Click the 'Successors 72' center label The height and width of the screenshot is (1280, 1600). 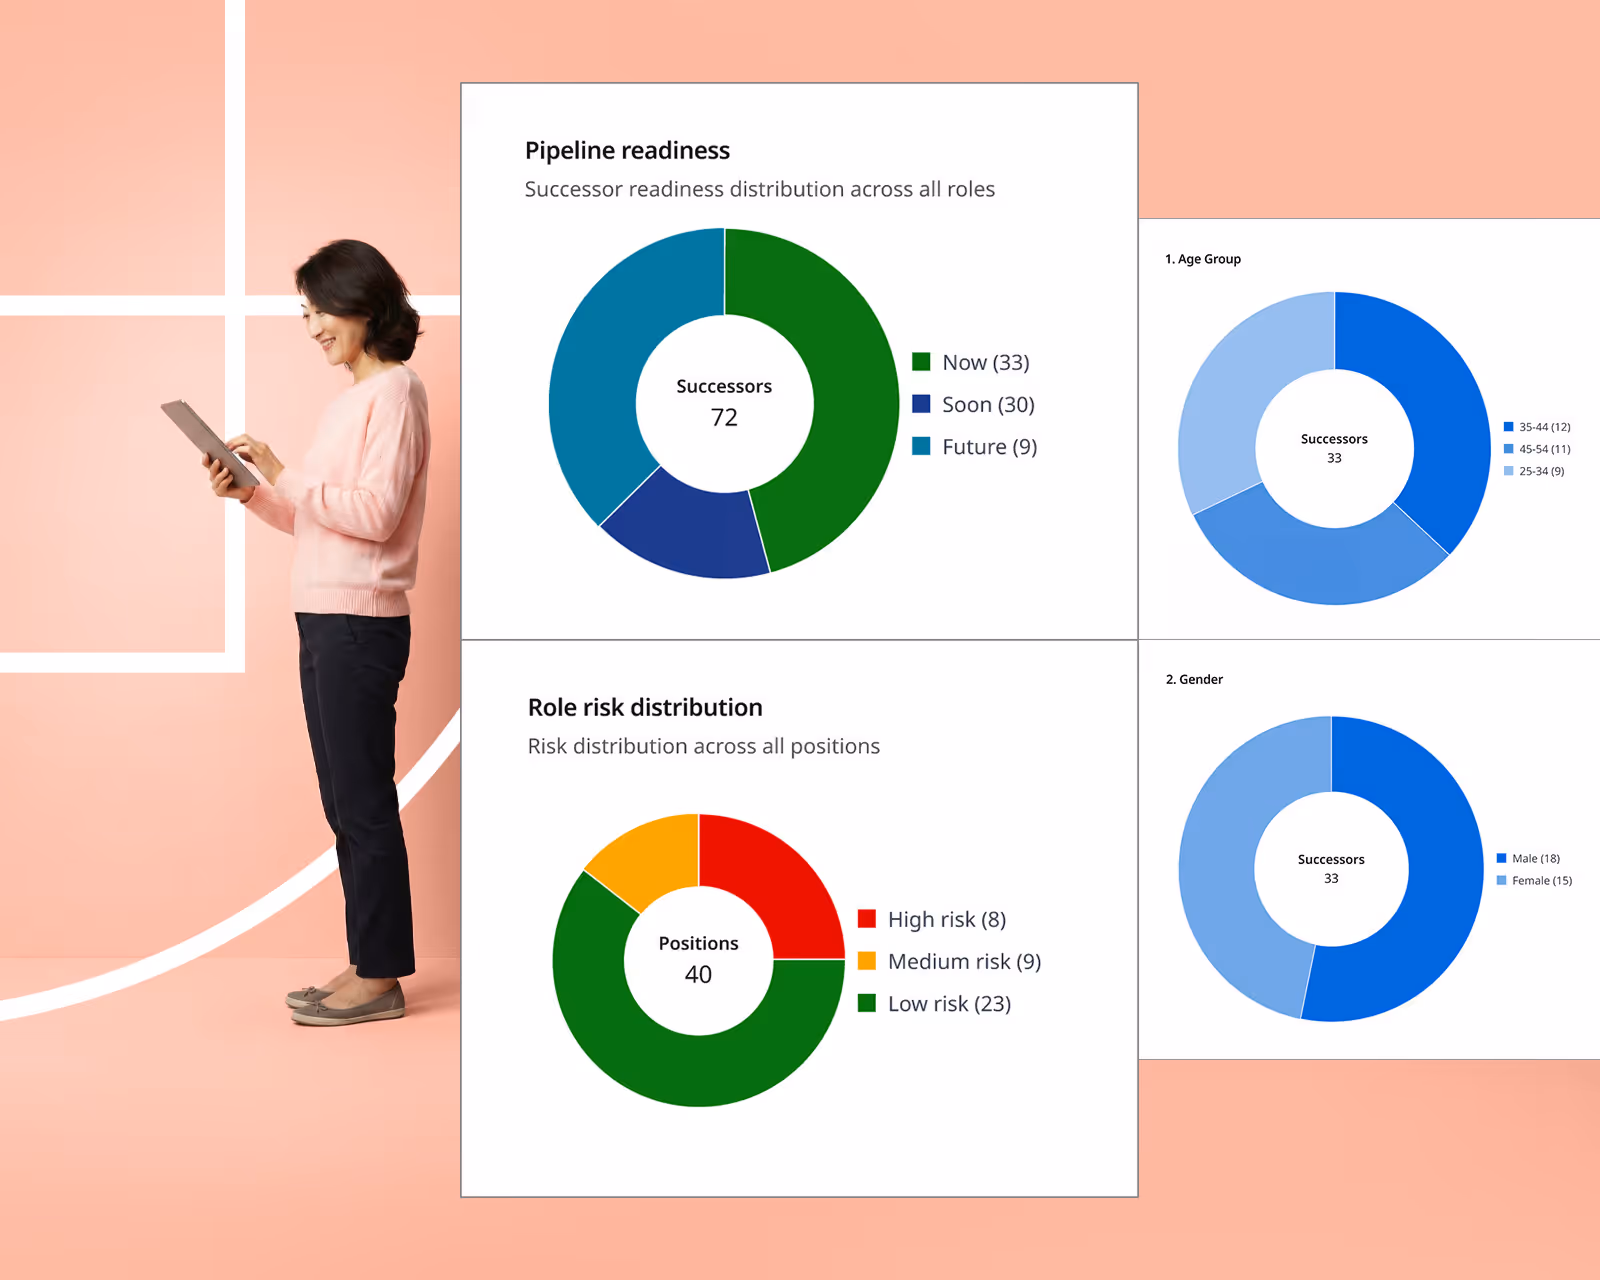click(725, 402)
